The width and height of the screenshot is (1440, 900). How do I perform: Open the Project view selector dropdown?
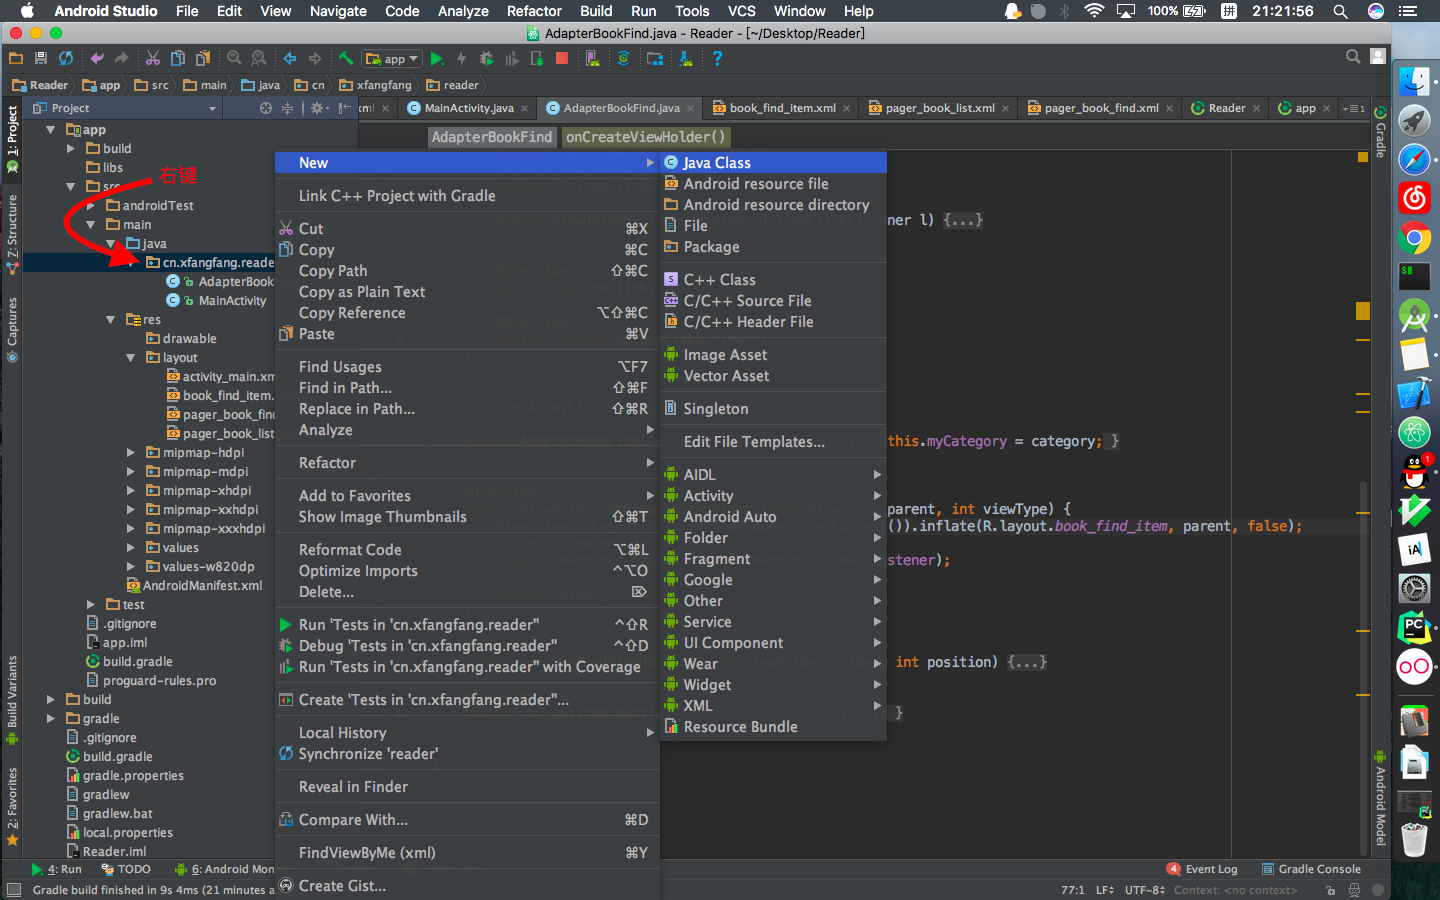tap(124, 108)
